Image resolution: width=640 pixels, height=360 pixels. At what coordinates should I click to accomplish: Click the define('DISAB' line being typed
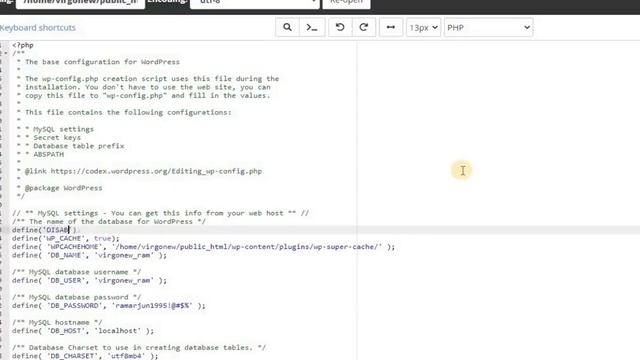click(x=44, y=230)
